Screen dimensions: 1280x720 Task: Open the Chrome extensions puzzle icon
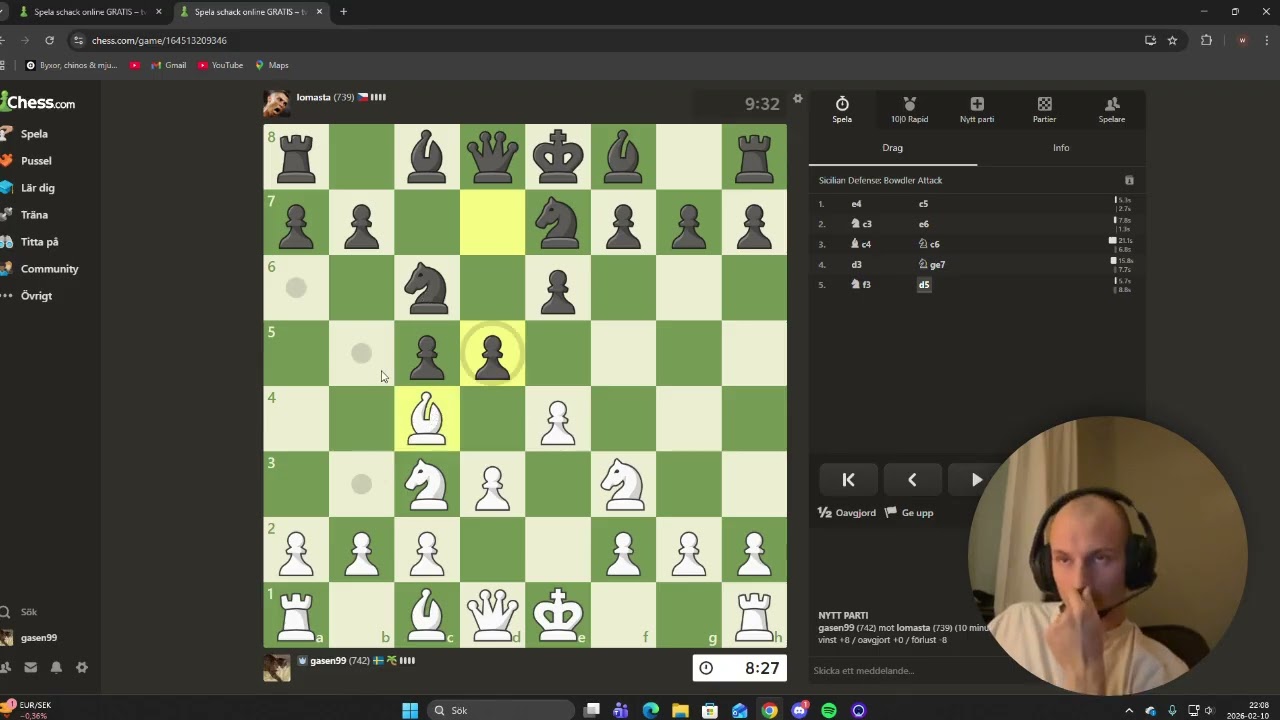pos(1206,40)
